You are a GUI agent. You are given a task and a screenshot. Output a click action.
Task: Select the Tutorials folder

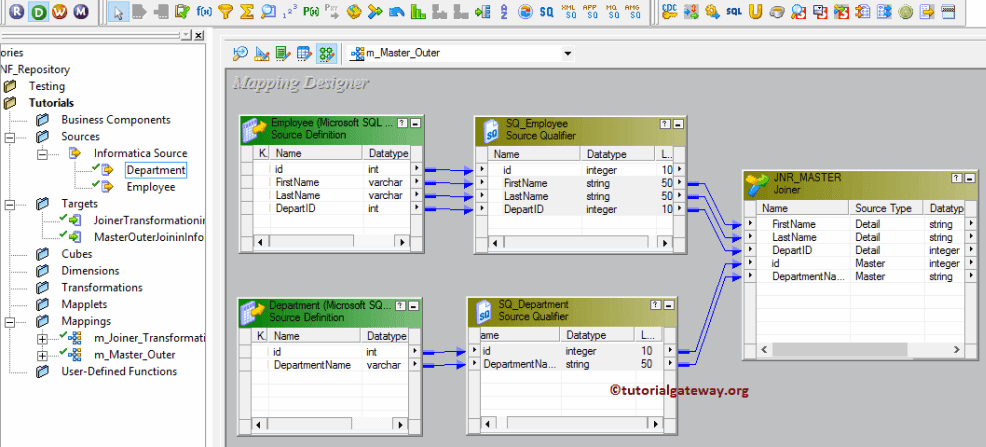[51, 103]
